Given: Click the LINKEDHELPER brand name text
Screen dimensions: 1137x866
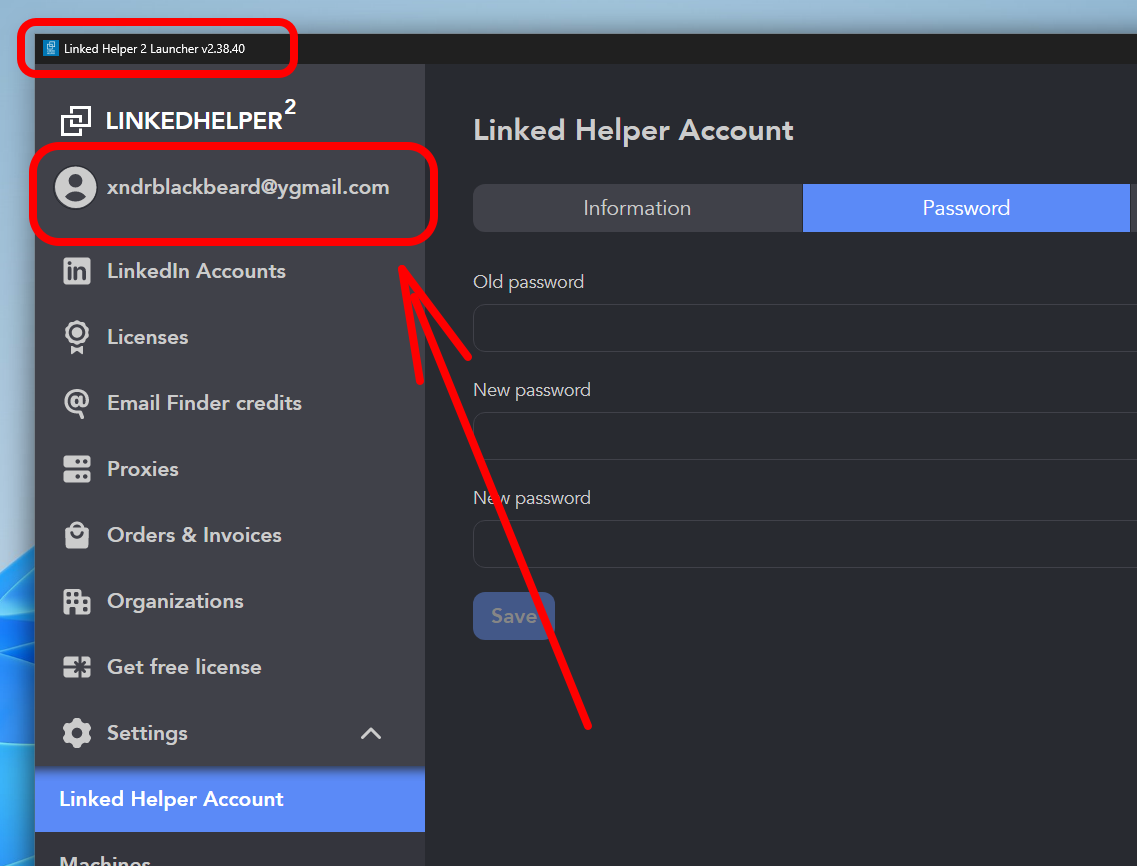Looking at the screenshot, I should 194,120.
